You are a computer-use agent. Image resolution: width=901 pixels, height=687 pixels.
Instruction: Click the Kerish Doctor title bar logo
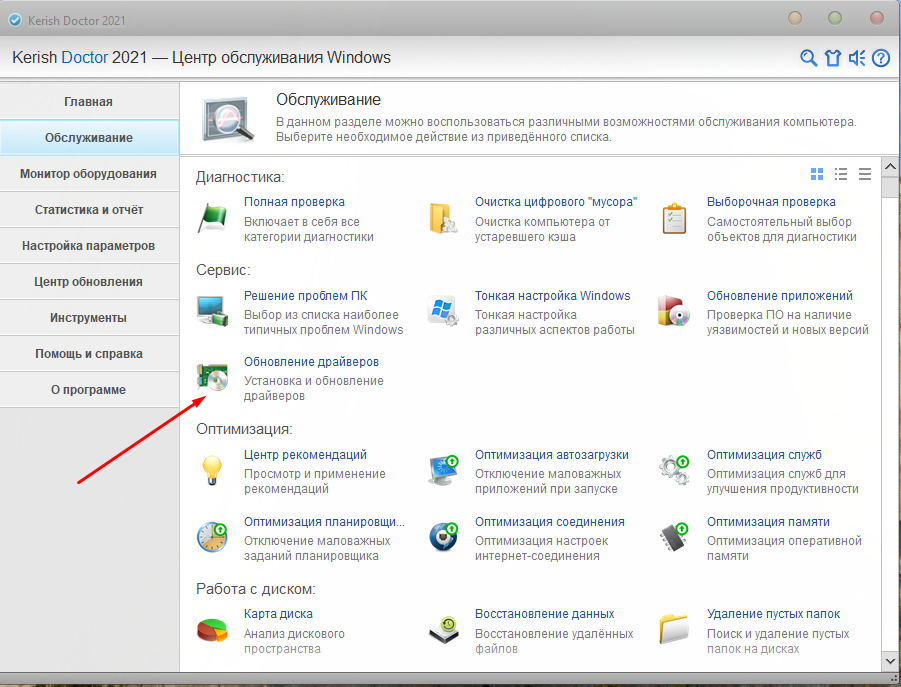(x=15, y=21)
